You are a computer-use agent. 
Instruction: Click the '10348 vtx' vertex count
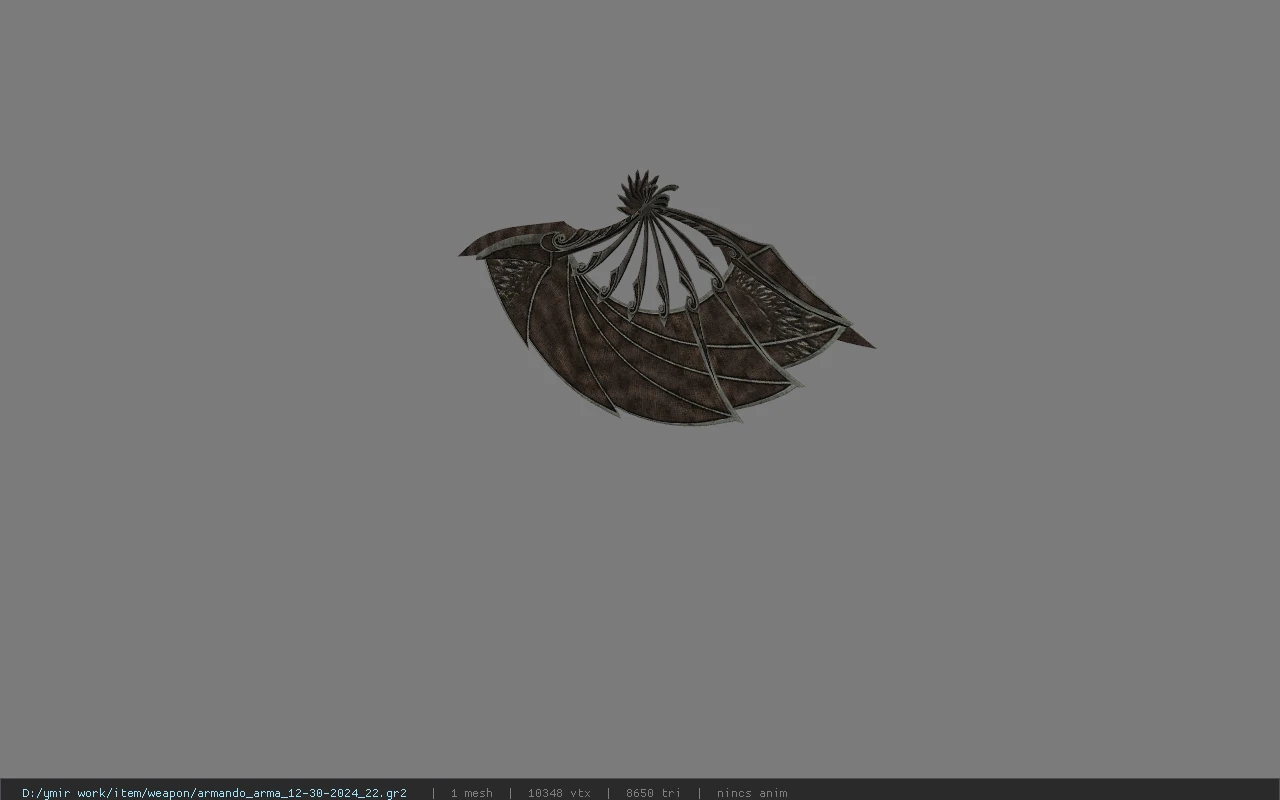(559, 793)
